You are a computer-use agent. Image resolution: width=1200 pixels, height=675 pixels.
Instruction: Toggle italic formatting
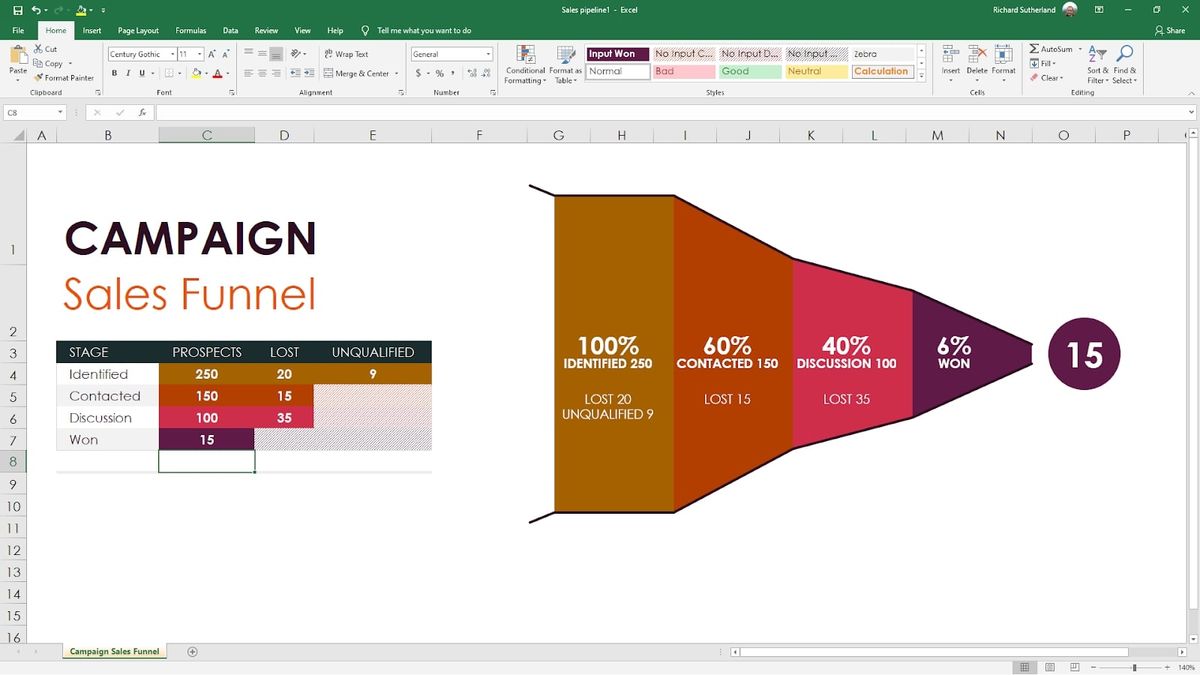(127, 73)
